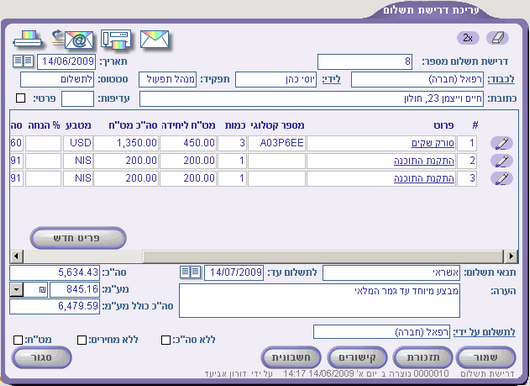Toggle the מט"ח checkbox
530x386 pixels.
pos(18,340)
